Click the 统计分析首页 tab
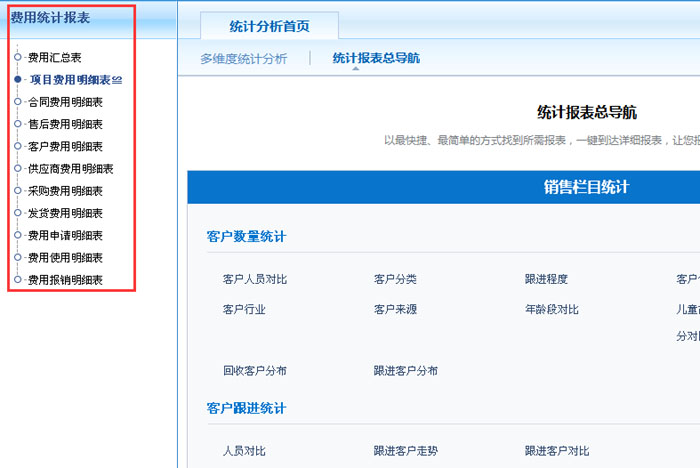This screenshot has height=468, width=700. tap(269, 25)
